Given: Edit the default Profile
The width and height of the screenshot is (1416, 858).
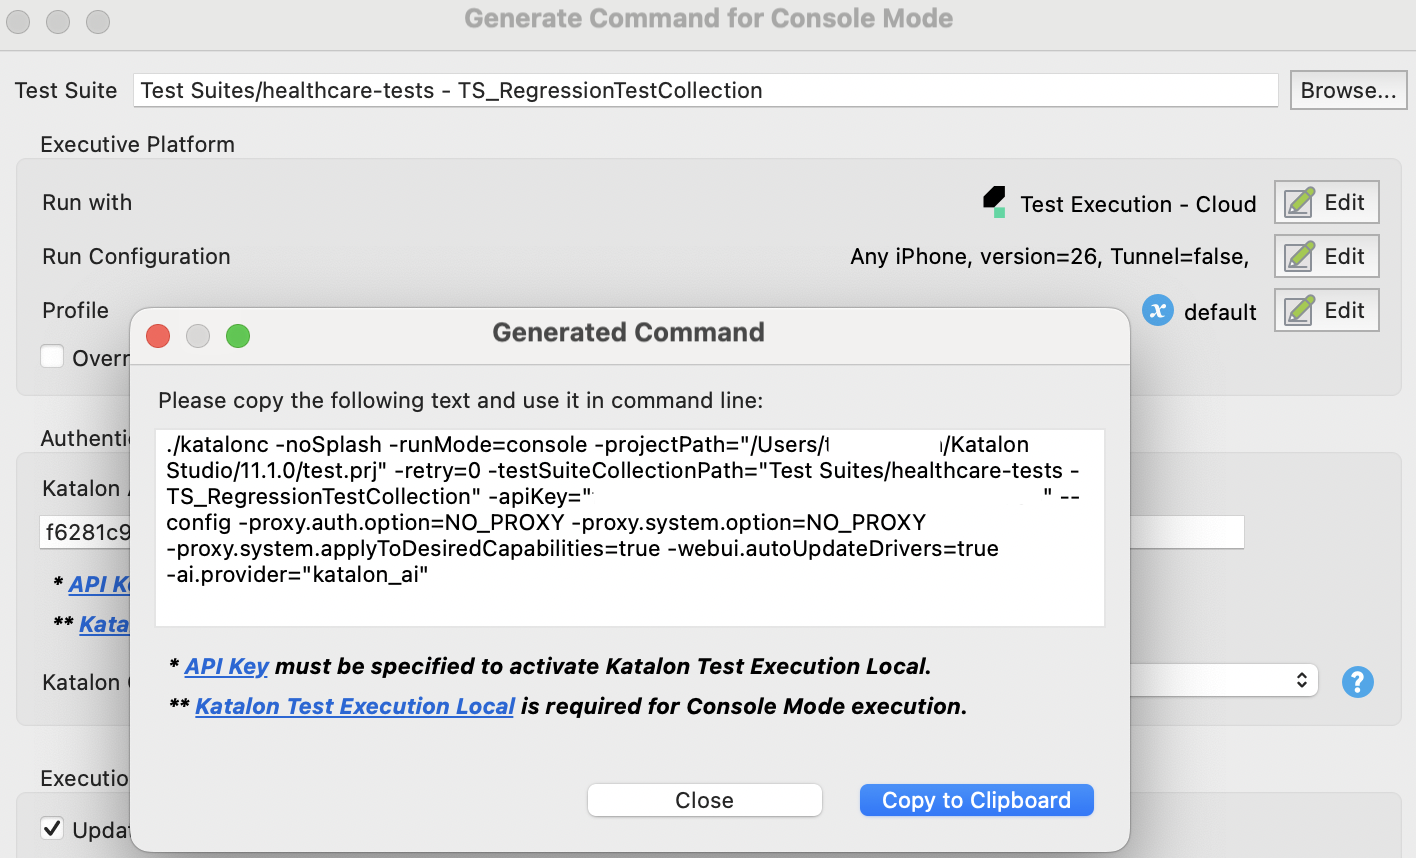Looking at the screenshot, I should pos(1326,310).
